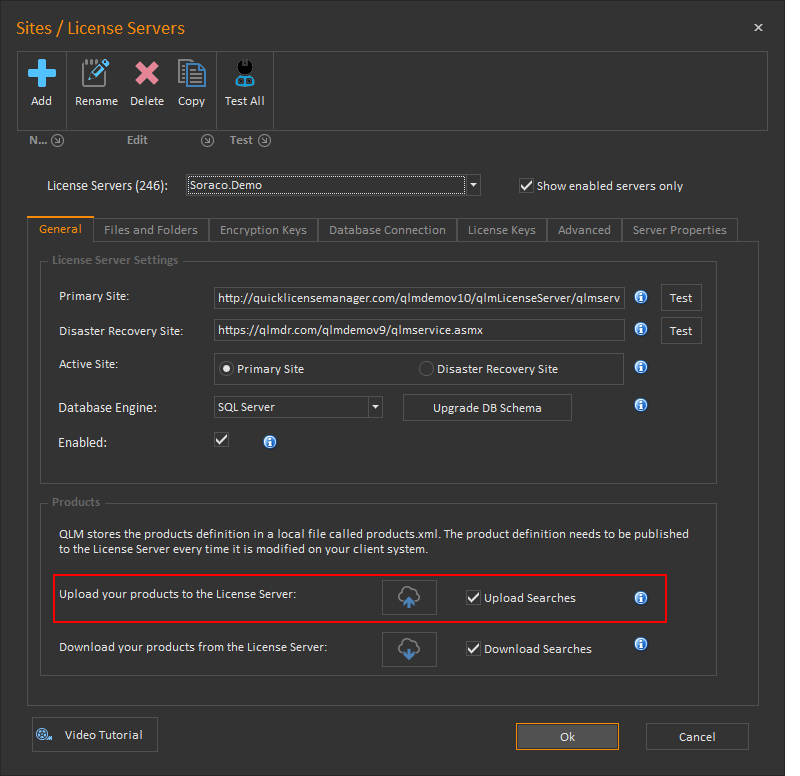800x776 pixels.
Task: Toggle Show enabled servers only
Action: tap(526, 186)
